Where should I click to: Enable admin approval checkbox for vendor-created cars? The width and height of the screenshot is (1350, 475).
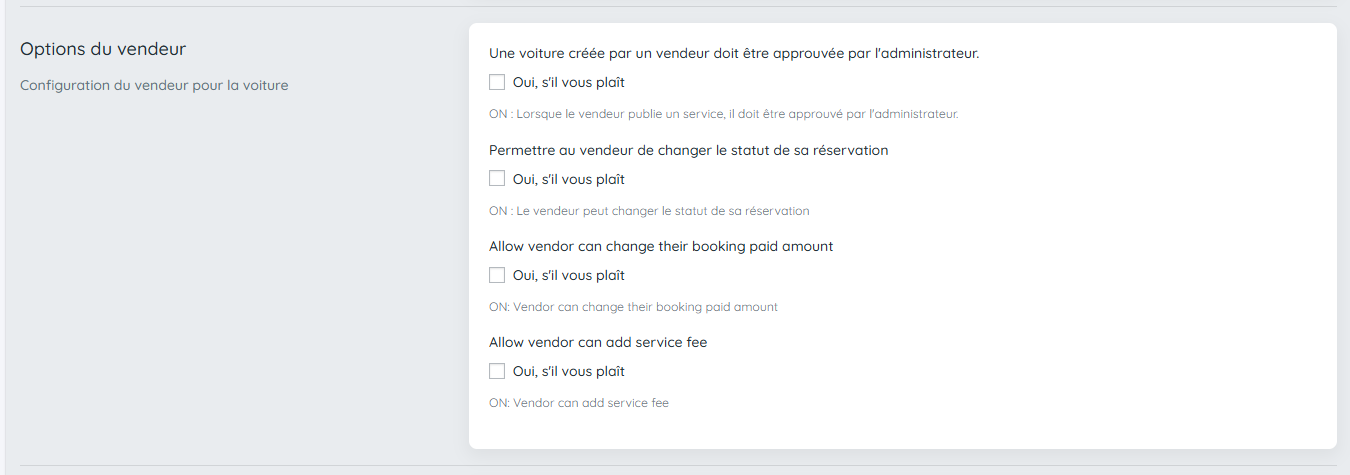pyautogui.click(x=497, y=83)
